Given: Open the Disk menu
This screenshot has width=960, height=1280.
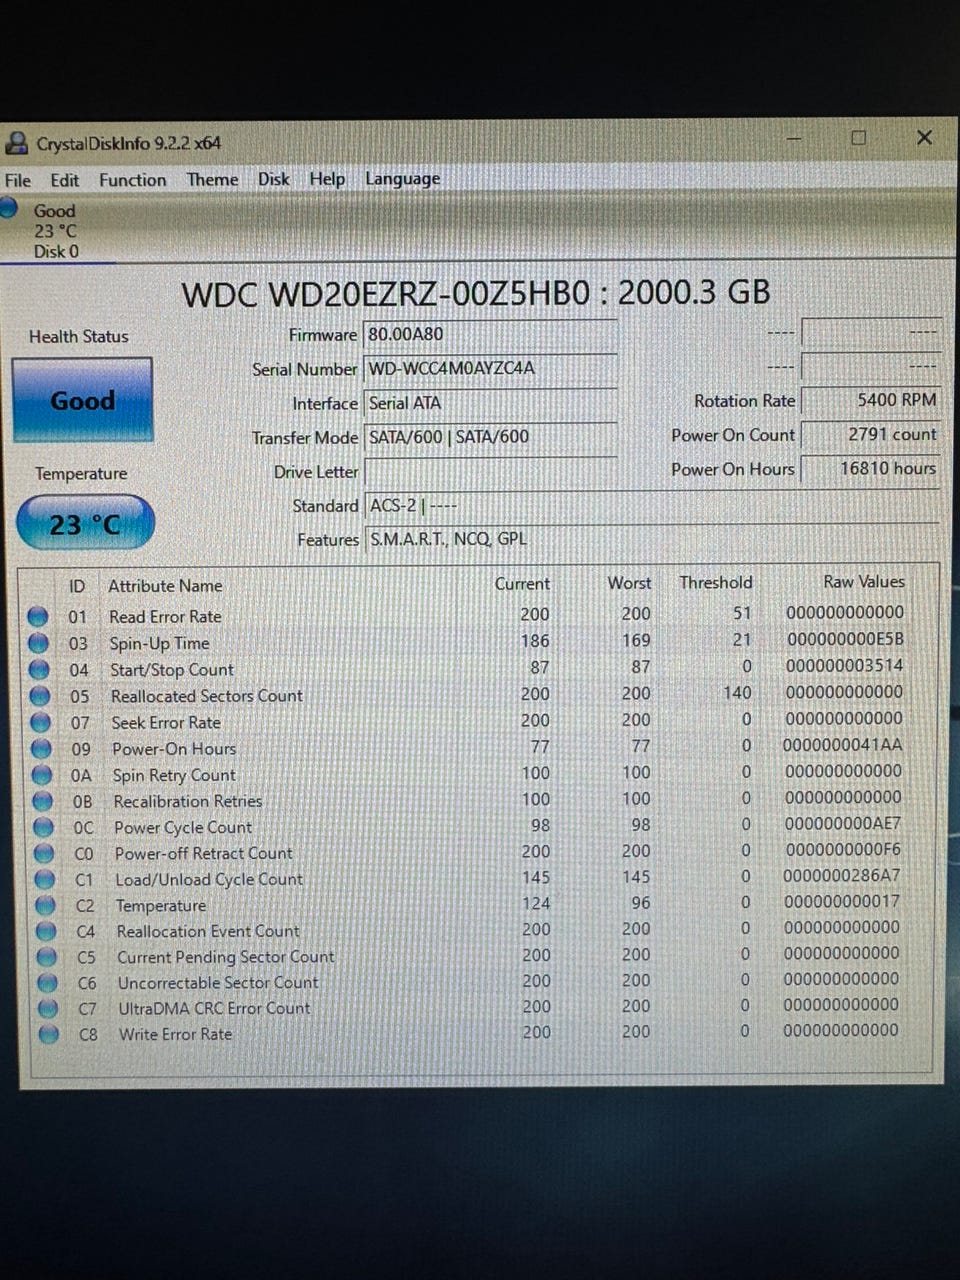Looking at the screenshot, I should pyautogui.click(x=274, y=179).
